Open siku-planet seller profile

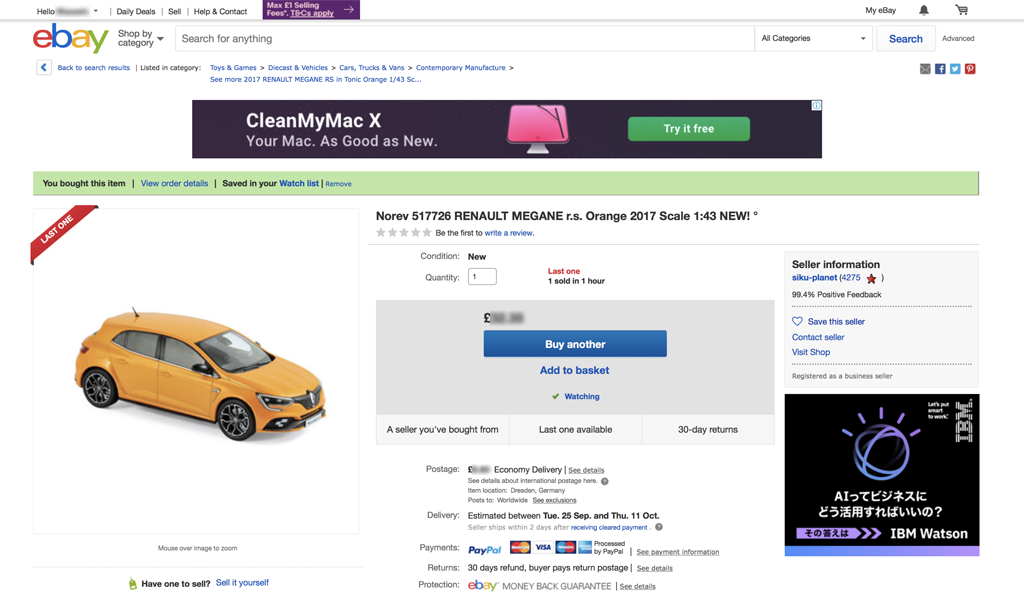(x=814, y=278)
